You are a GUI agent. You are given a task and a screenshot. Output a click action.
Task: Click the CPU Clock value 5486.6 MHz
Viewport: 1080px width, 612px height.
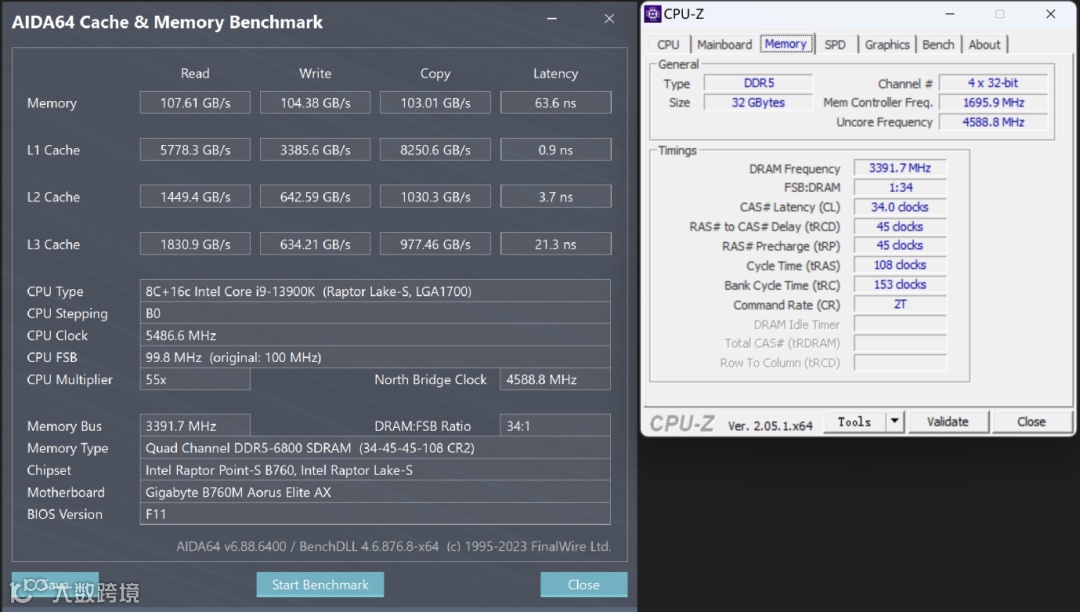tap(375, 335)
